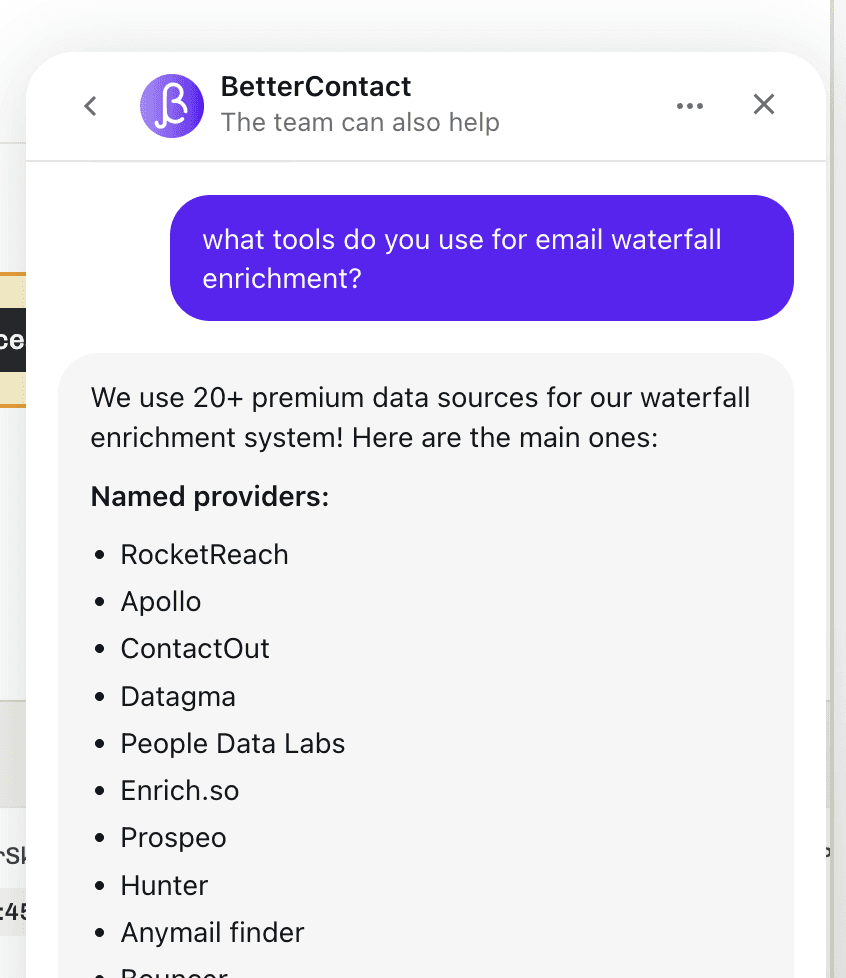Viewport: 846px width, 978px height.
Task: Click 'ContactOut' in the provider list
Action: tap(195, 648)
